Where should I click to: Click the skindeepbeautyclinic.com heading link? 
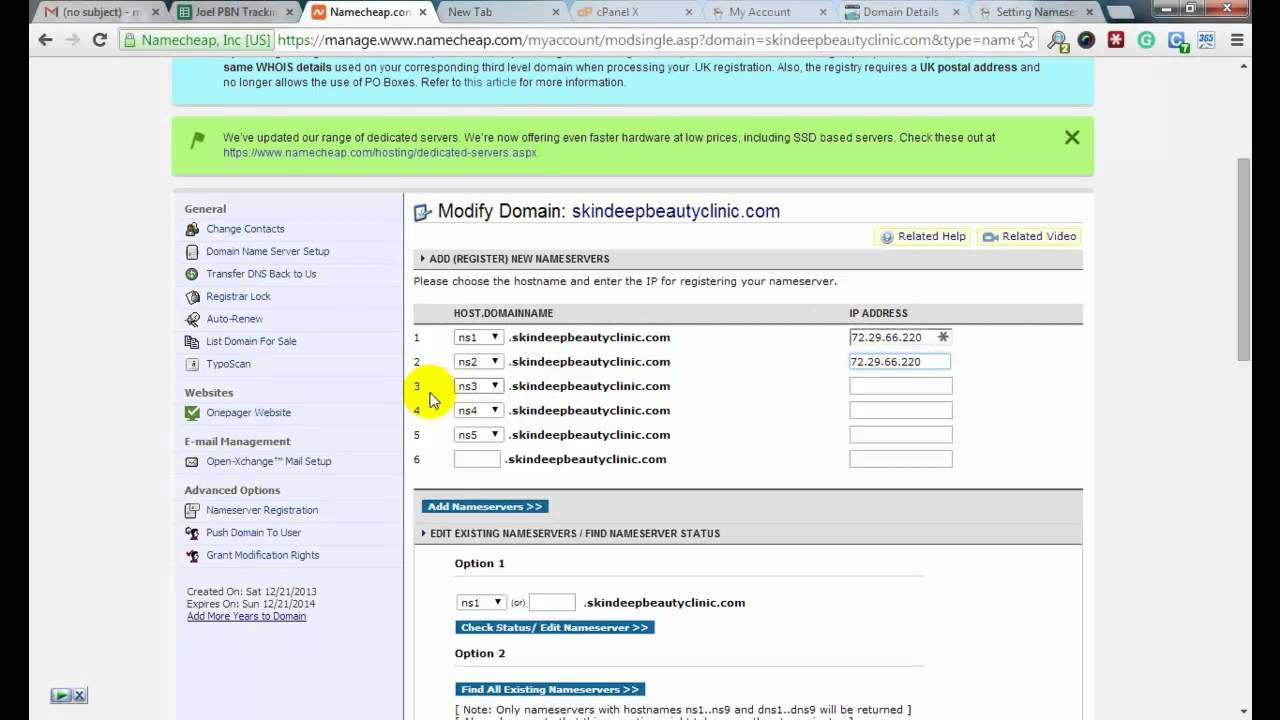(x=676, y=211)
